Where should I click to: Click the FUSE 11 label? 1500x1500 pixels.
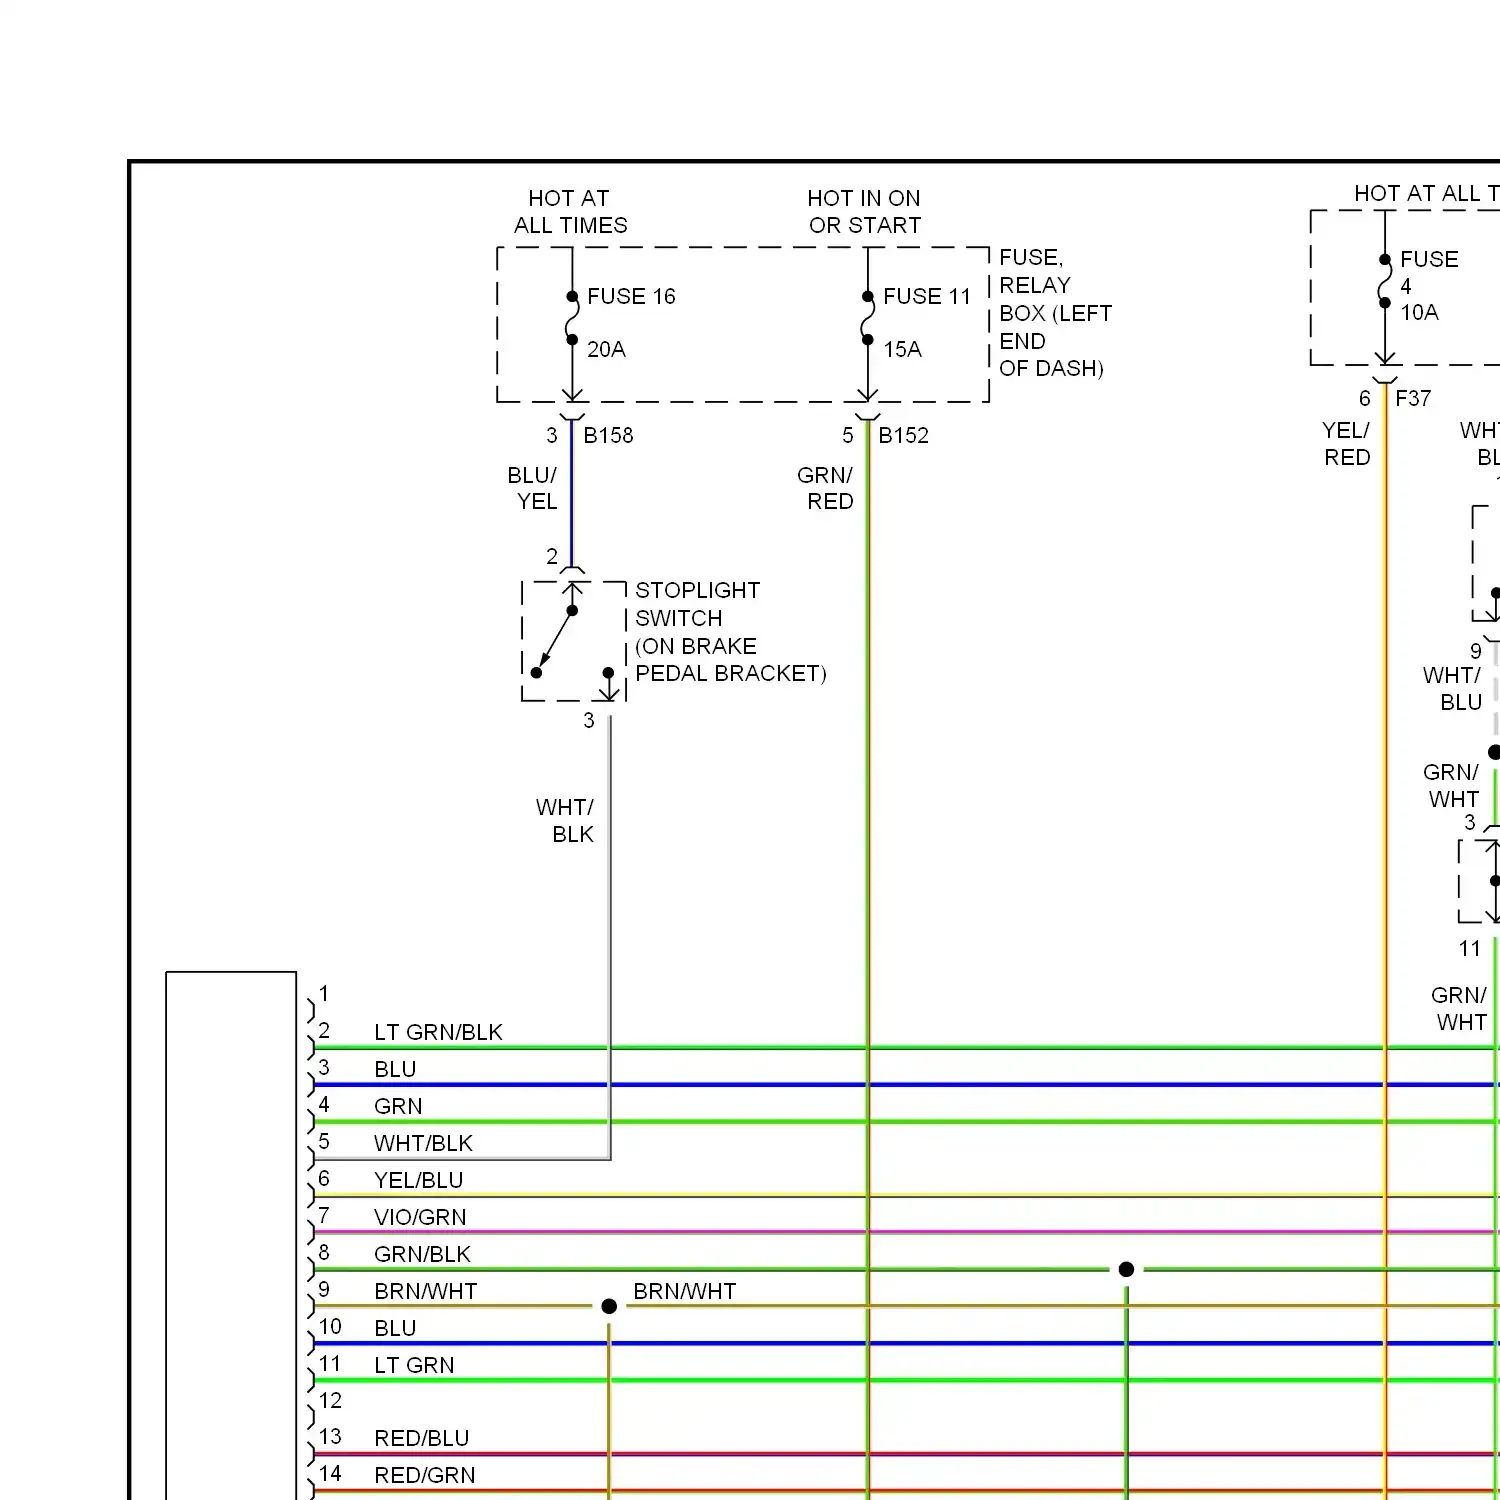click(x=927, y=297)
